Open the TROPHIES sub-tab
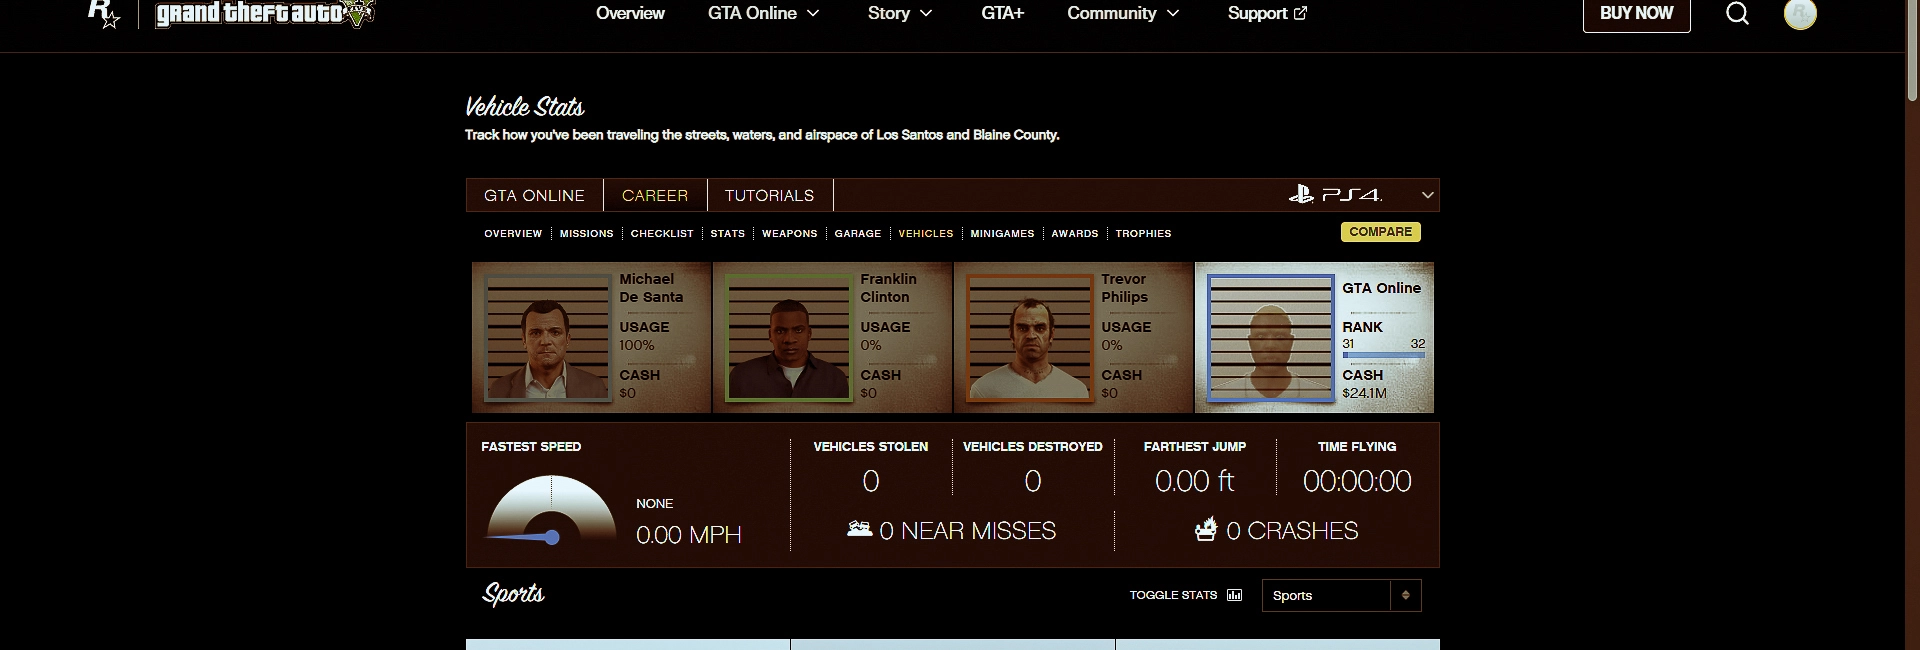Viewport: 1920px width, 650px height. [1143, 233]
